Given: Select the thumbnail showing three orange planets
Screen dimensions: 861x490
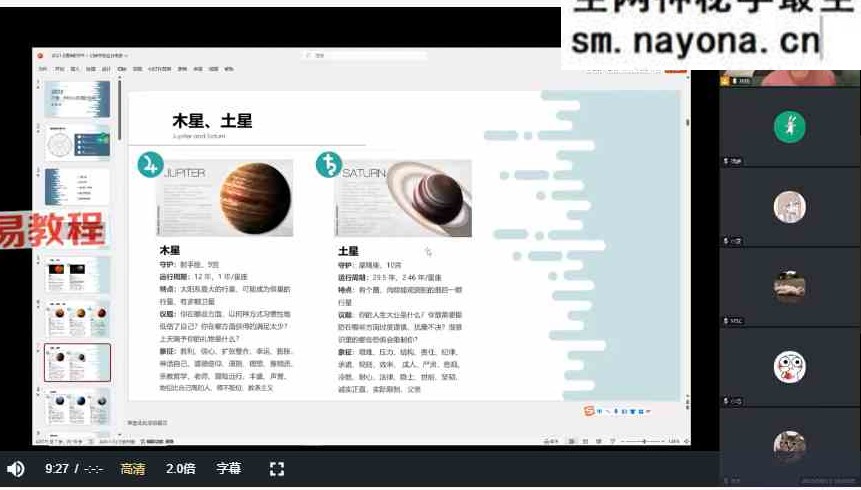Looking at the screenshot, I should tap(77, 319).
